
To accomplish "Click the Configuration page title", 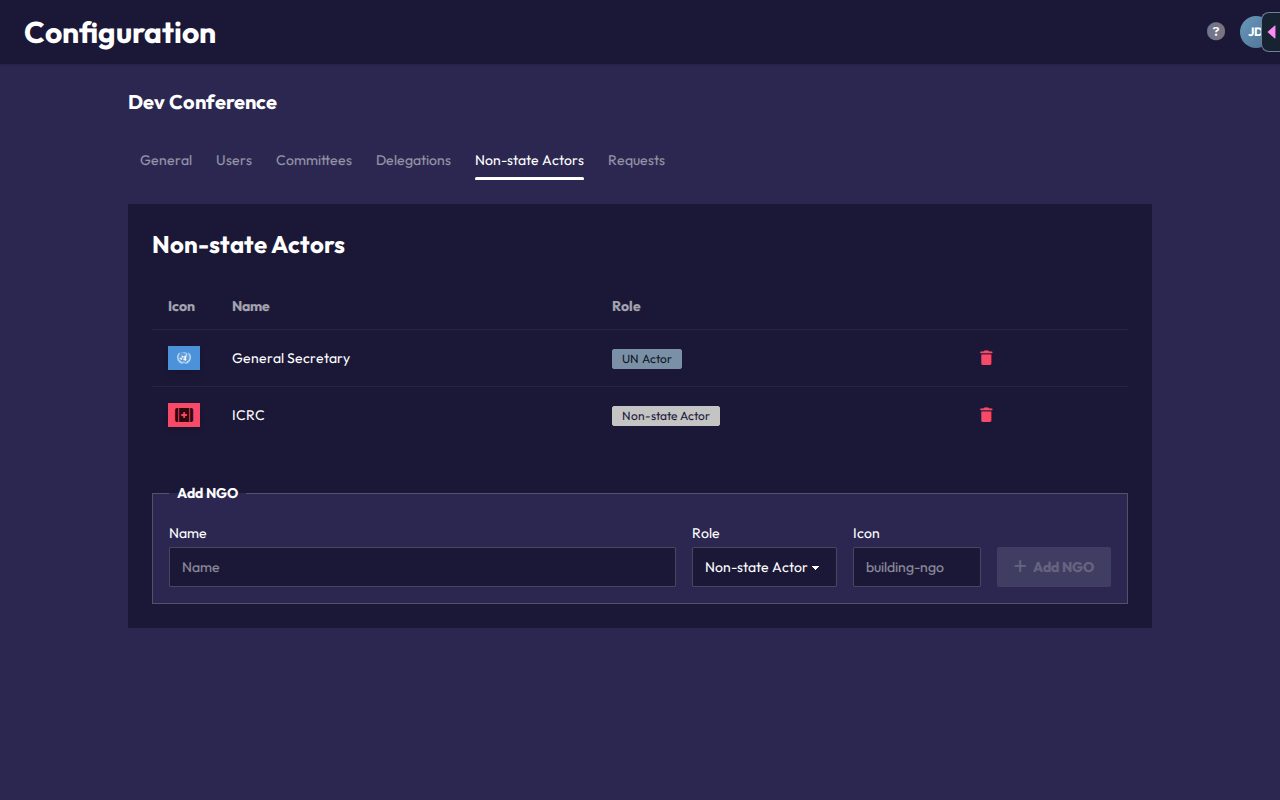I will pos(120,33).
